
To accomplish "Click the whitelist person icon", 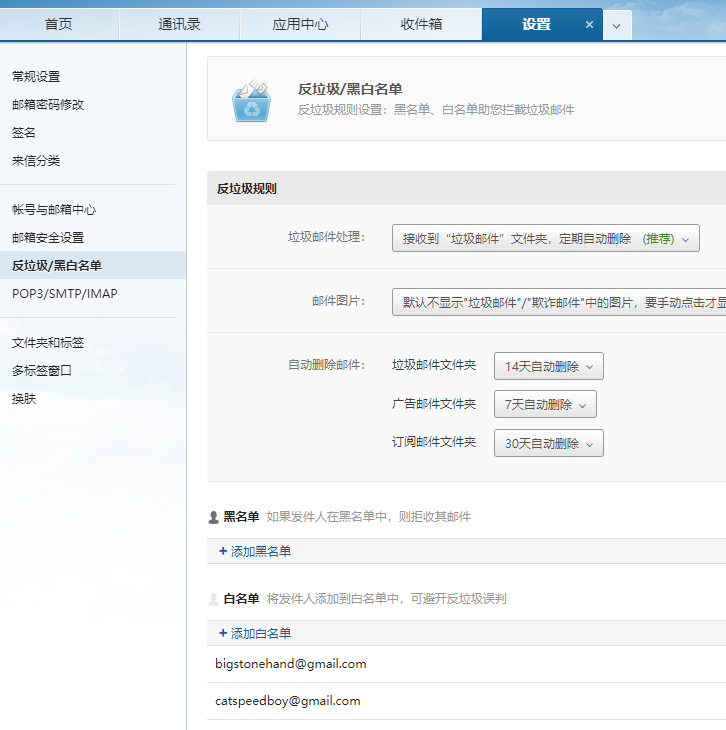I will [x=213, y=599].
